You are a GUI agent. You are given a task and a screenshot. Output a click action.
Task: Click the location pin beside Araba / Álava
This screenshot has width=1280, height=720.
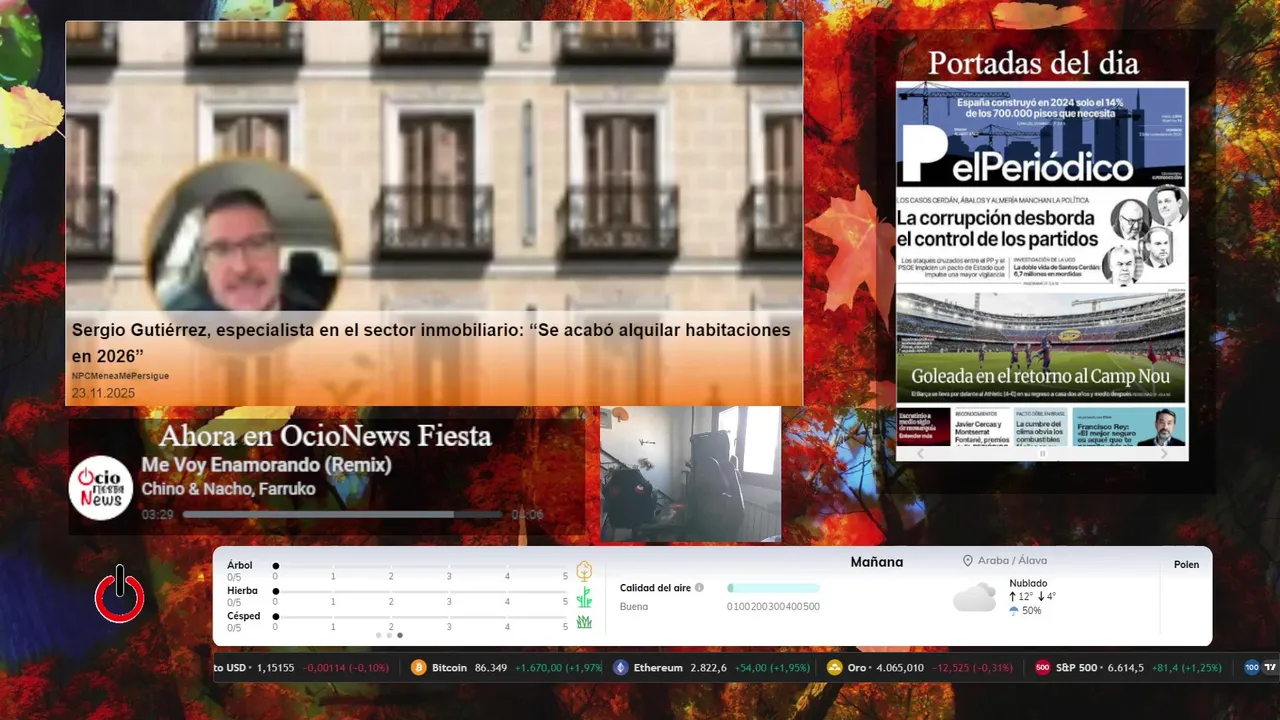[968, 561]
